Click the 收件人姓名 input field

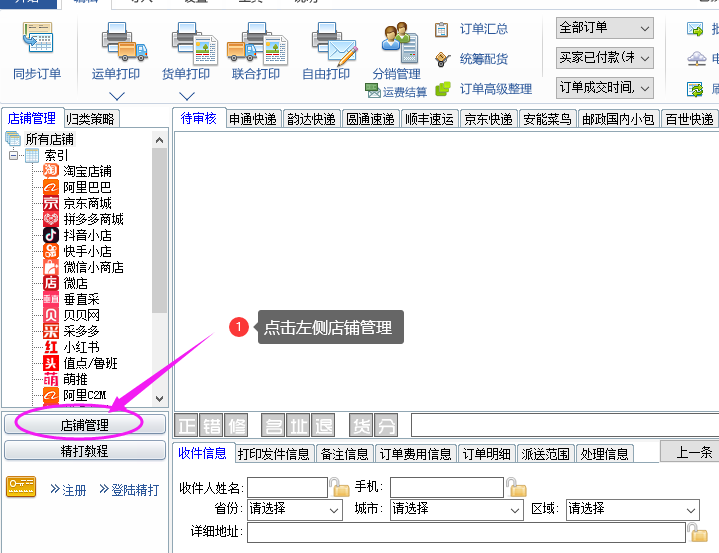tap(287, 488)
